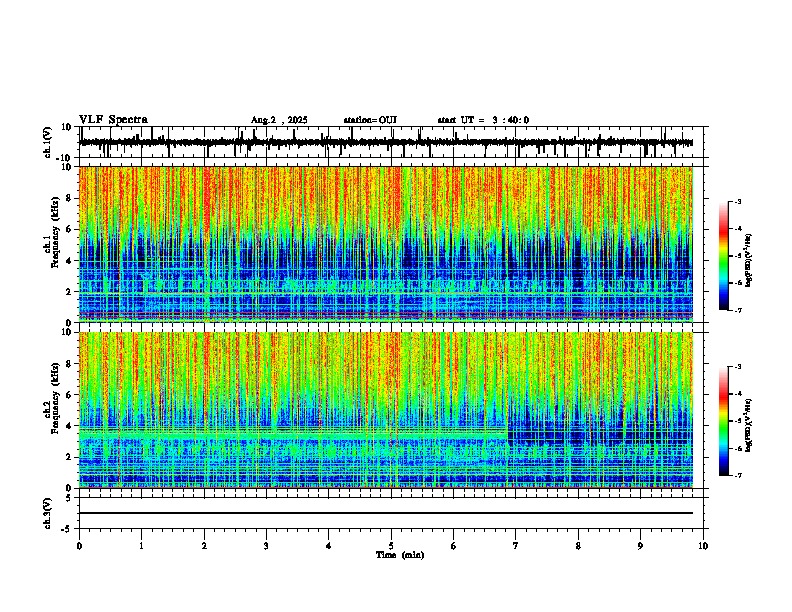Click tick label "8" on the Time axis

(578, 546)
